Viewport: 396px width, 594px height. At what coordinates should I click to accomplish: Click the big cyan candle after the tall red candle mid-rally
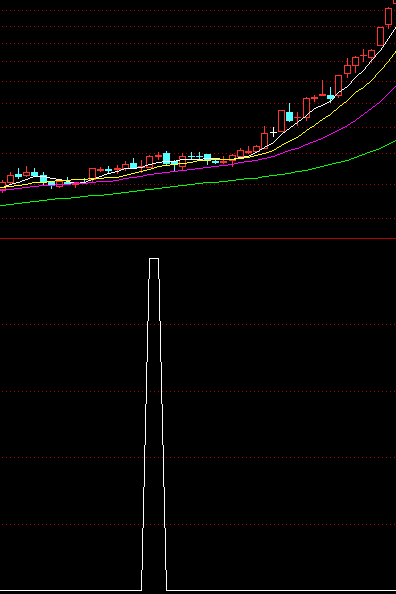pos(290,116)
